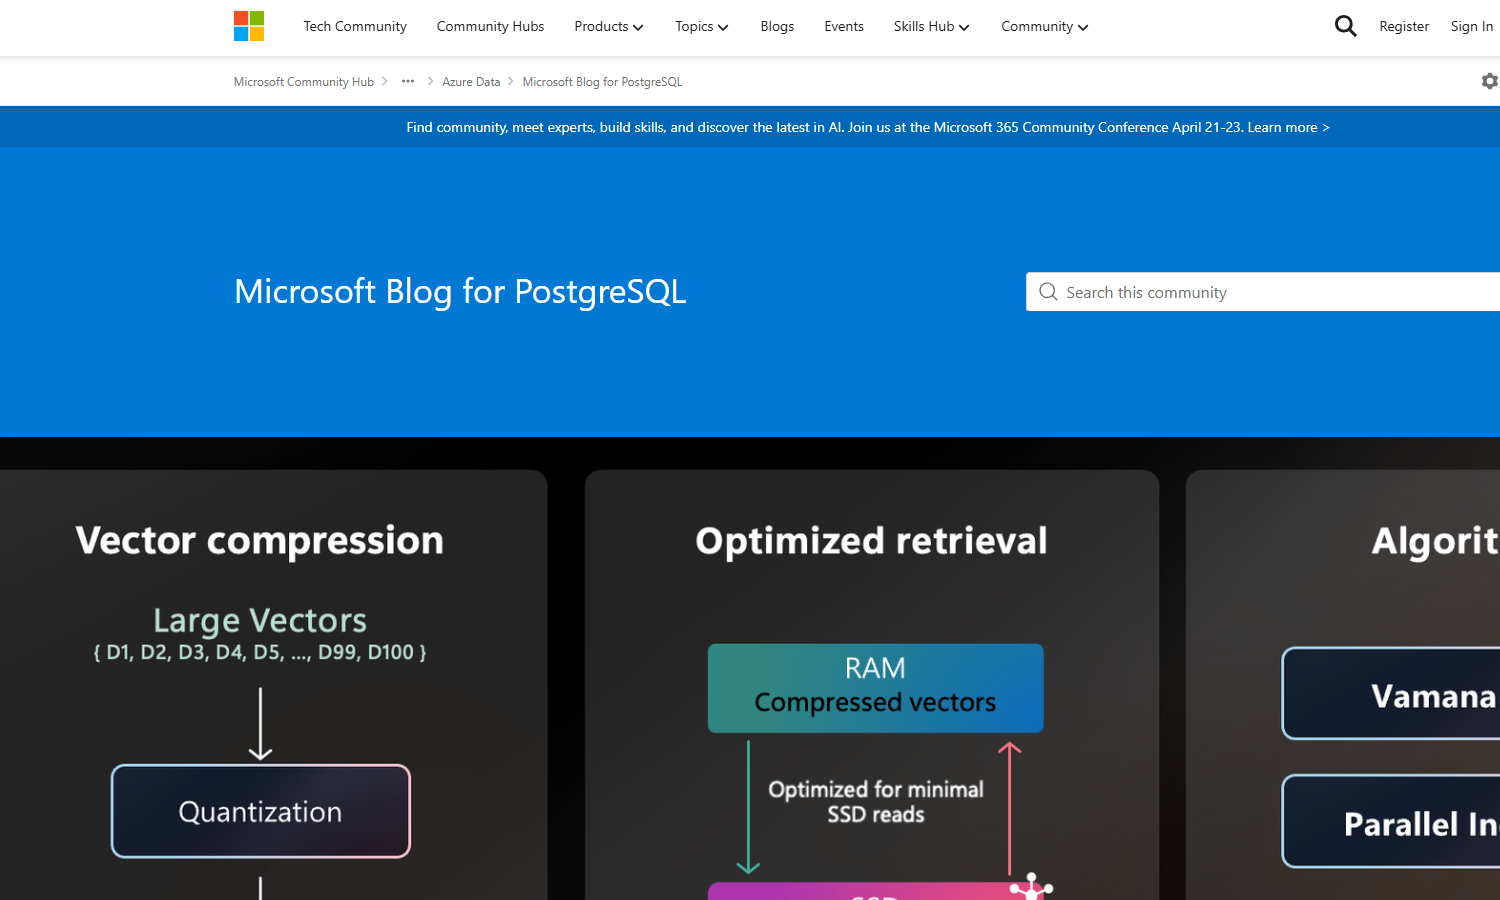Open the Events page

[x=843, y=27]
